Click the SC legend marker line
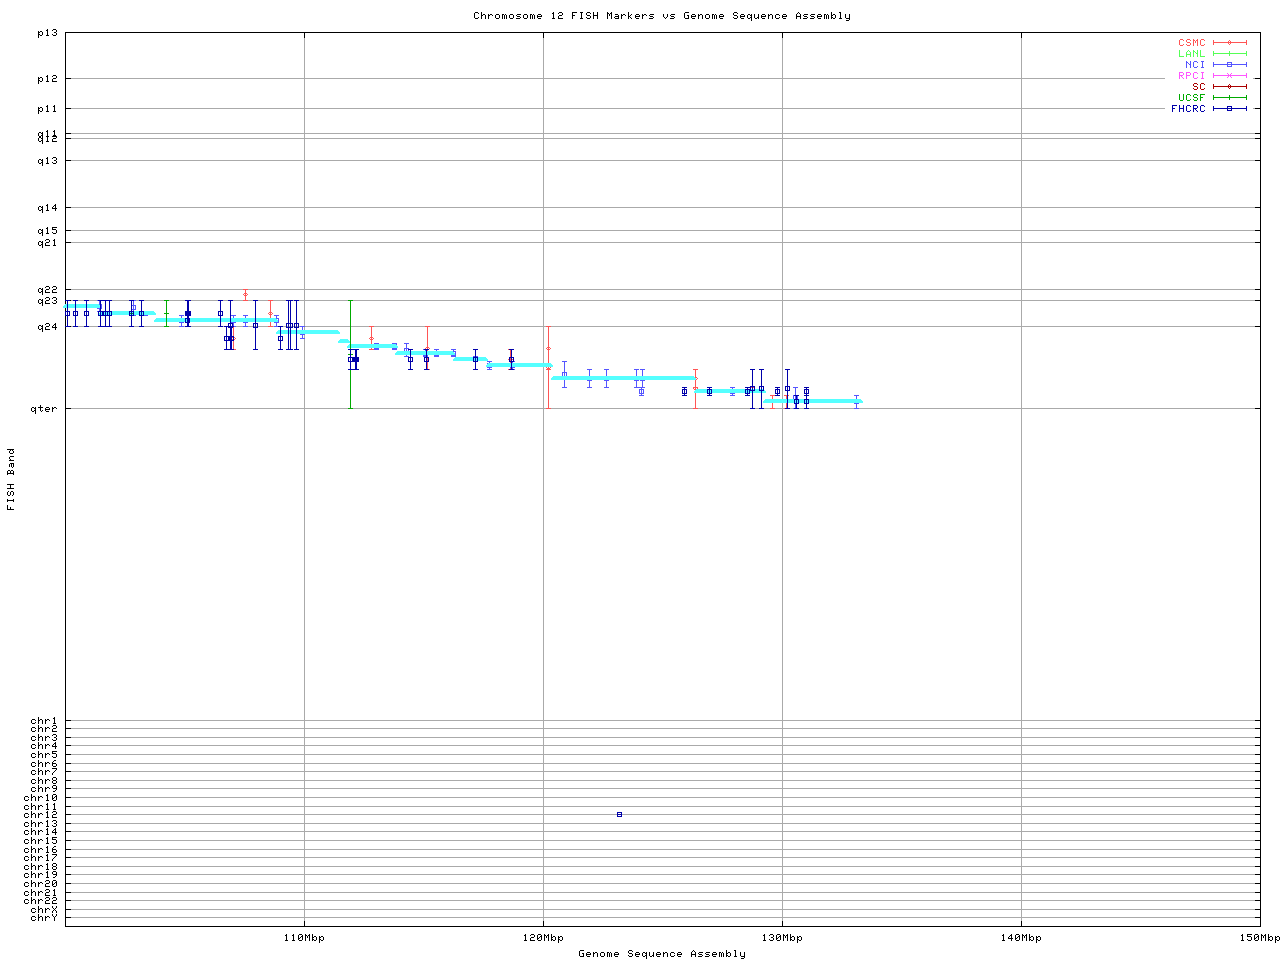 point(1229,87)
